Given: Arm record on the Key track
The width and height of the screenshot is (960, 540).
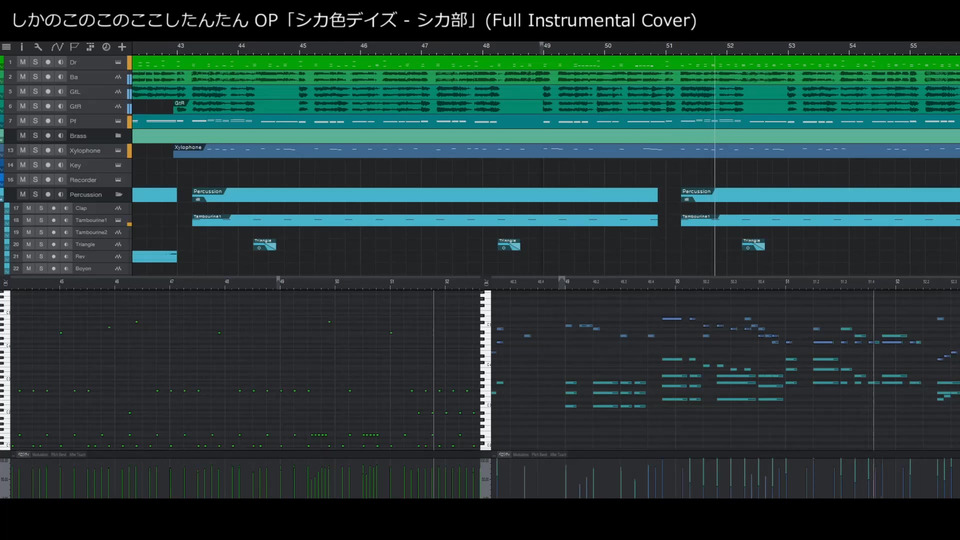Looking at the screenshot, I should click(x=48, y=165).
